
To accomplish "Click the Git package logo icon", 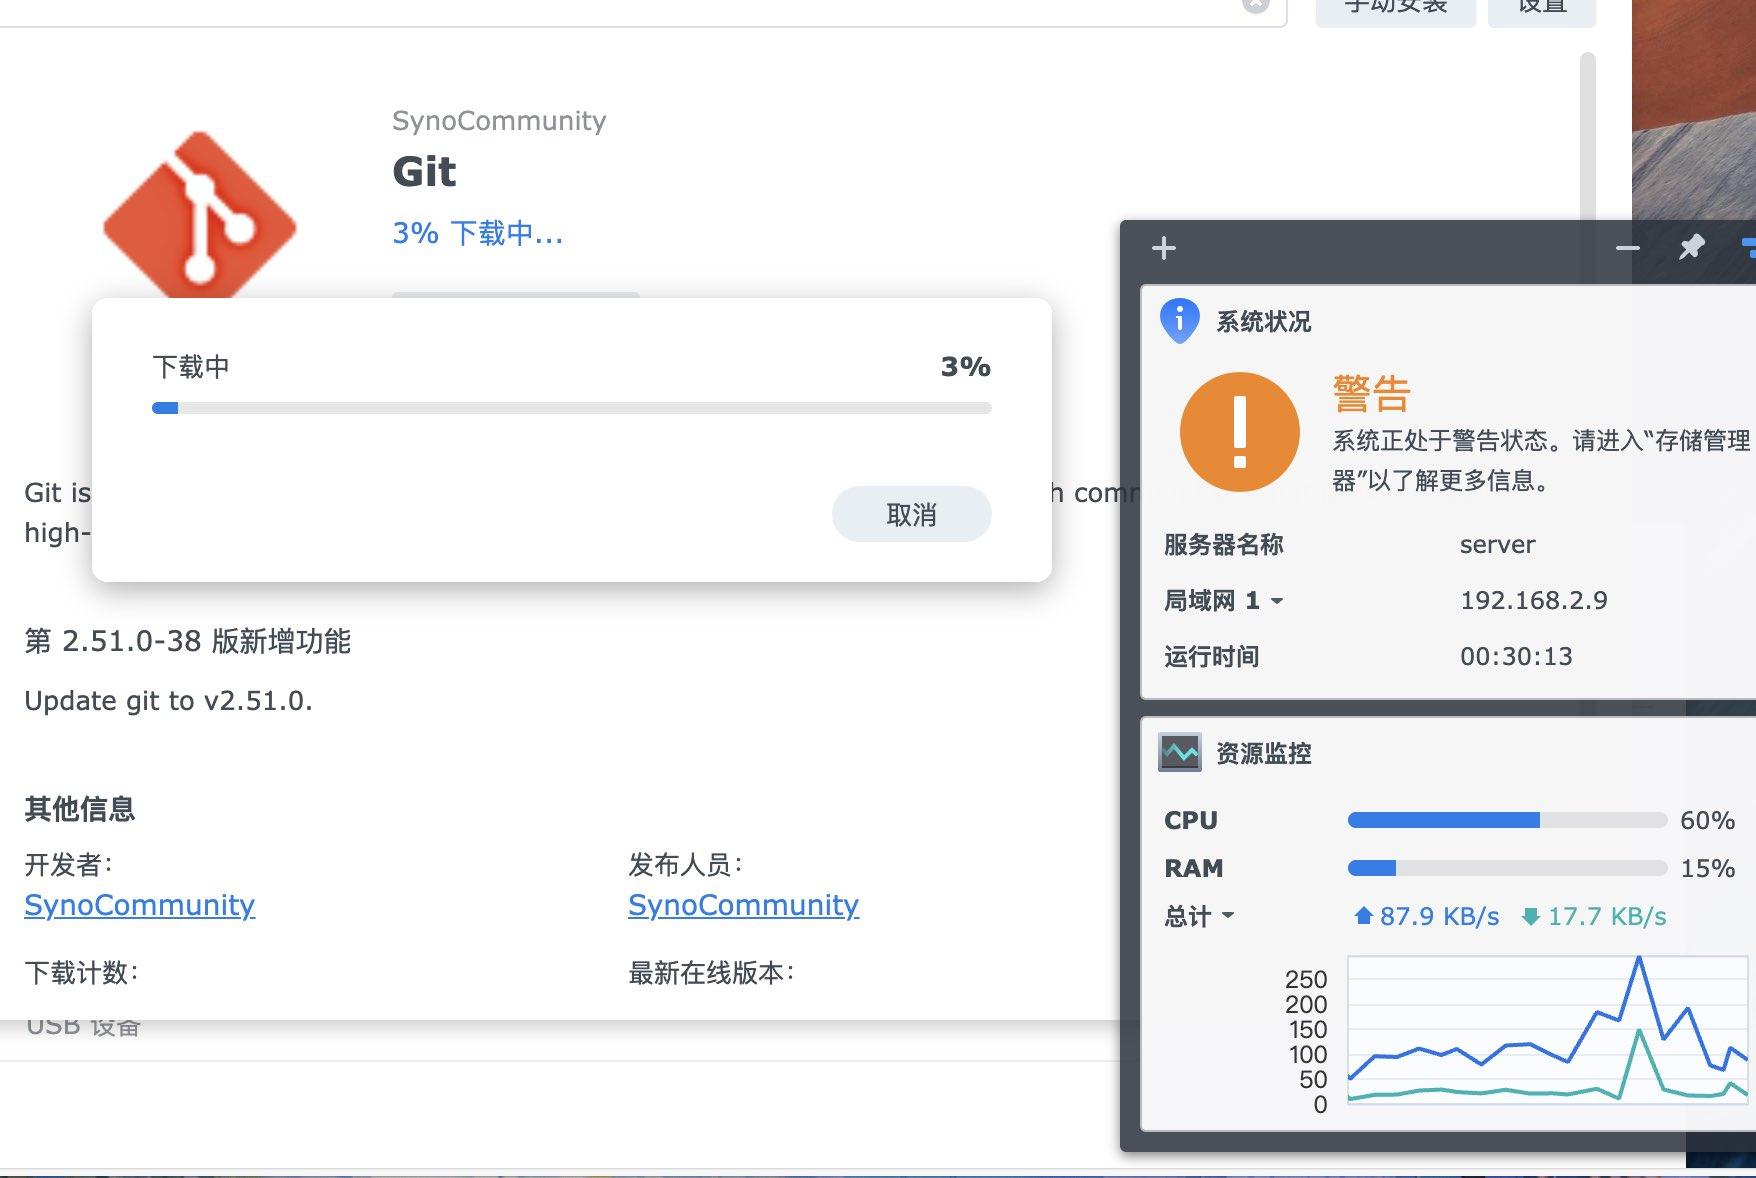I will pyautogui.click(x=200, y=214).
